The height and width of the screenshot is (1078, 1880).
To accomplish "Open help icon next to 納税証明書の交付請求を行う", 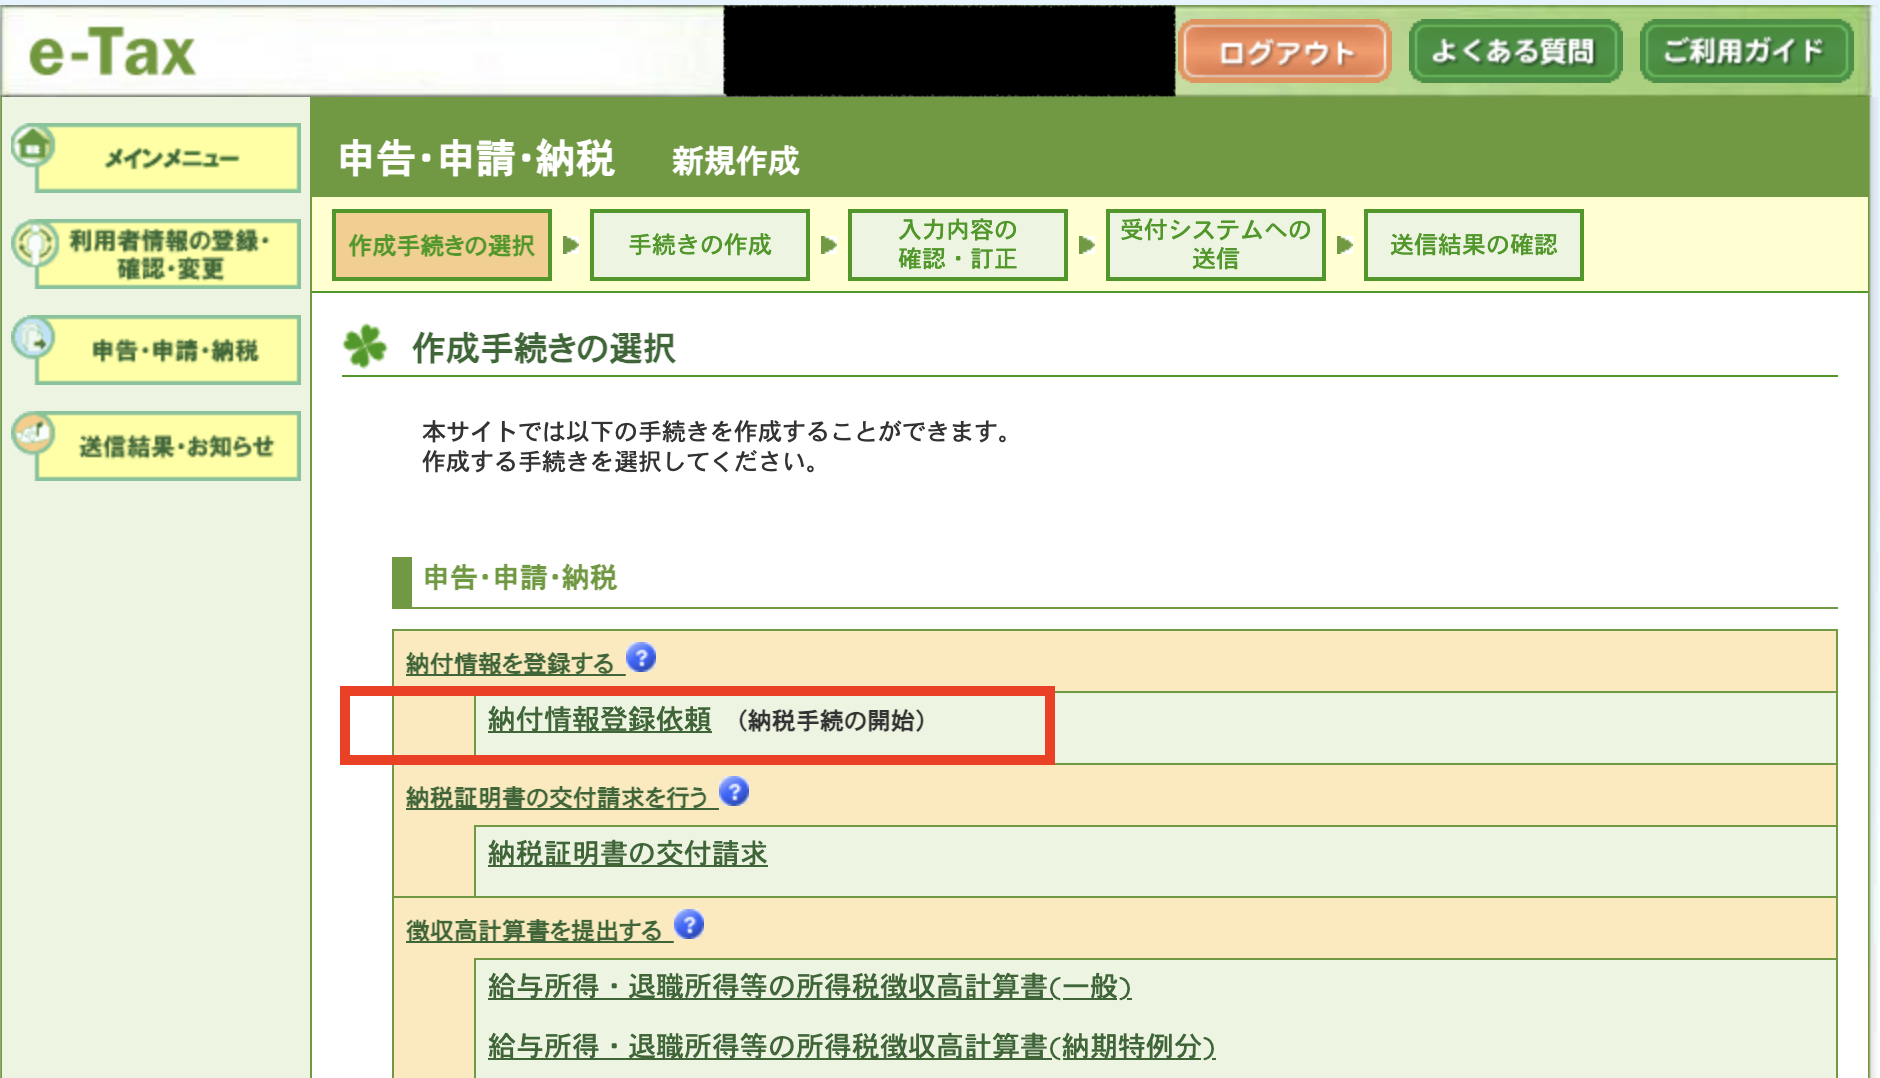I will click(x=734, y=792).
